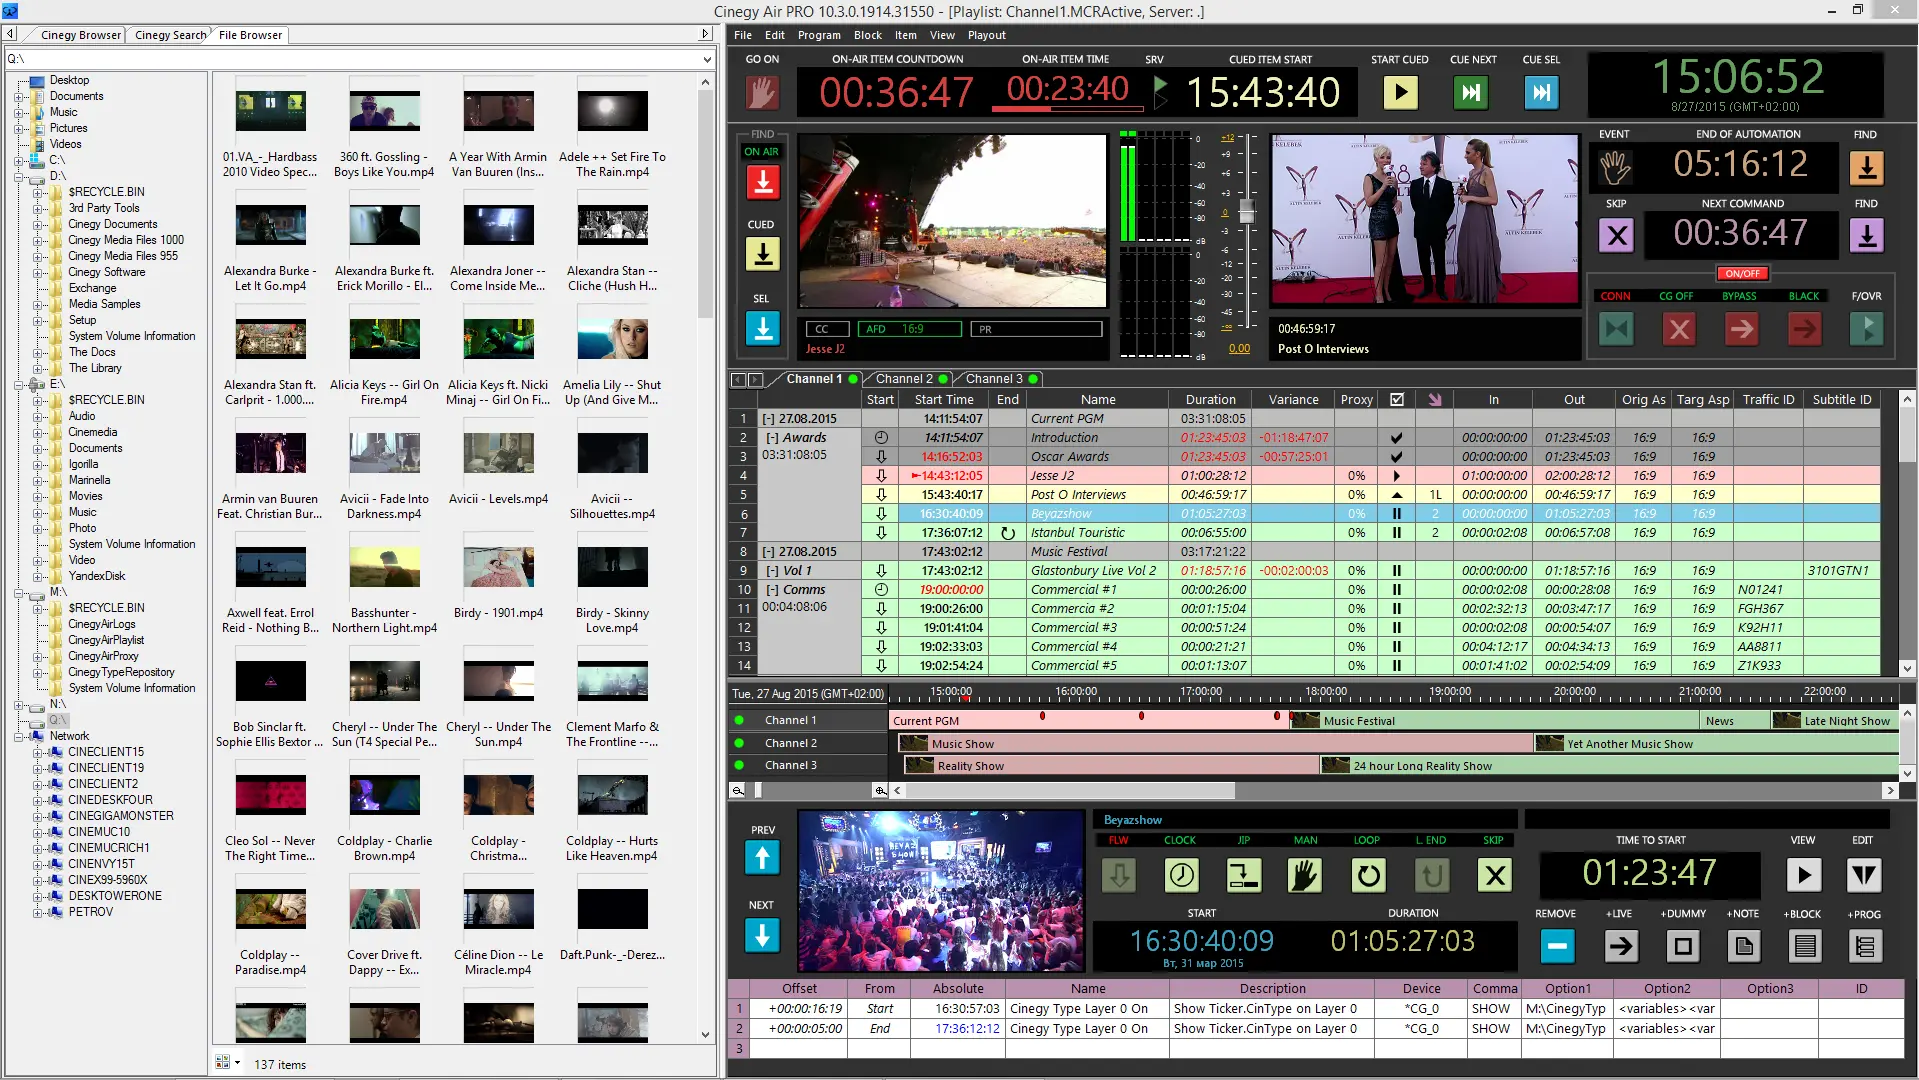Toggle checkmark for Introduction row
This screenshot has height=1080, width=1919.
[x=1396, y=438]
